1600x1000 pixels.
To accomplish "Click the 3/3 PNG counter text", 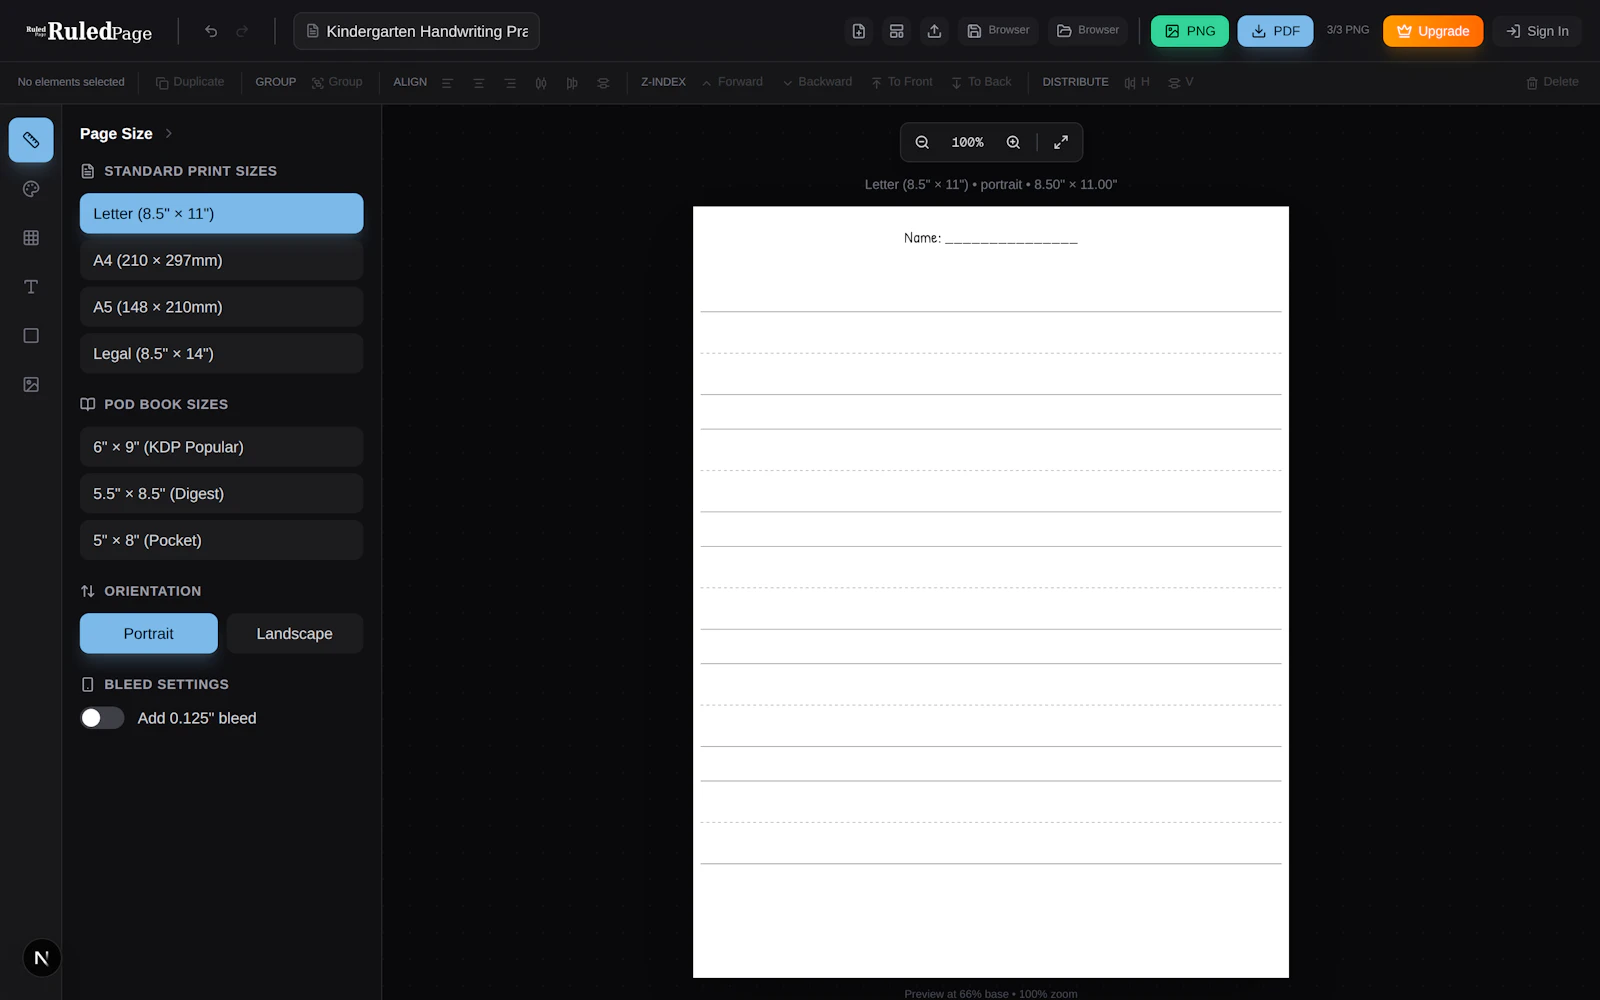I will pos(1348,30).
